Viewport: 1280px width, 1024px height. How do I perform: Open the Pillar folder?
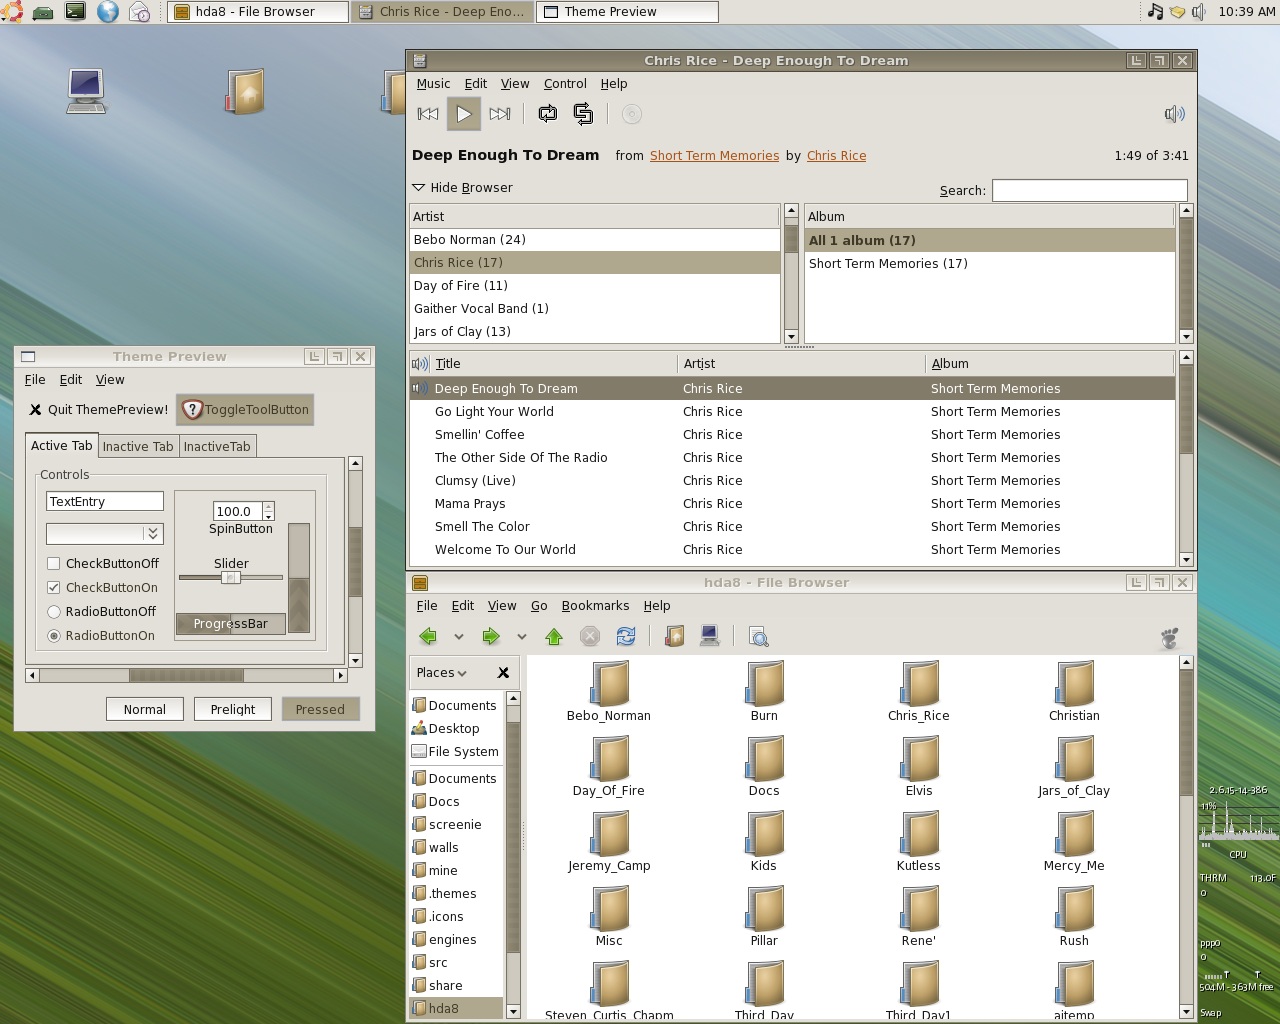(x=764, y=916)
